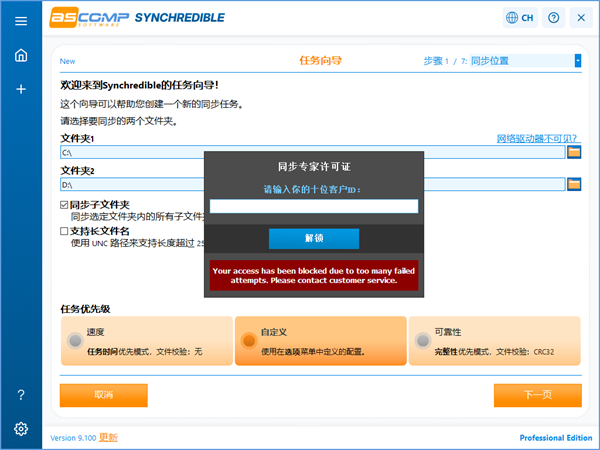600x450 pixels.
Task: Click the plus icon to add task
Action: tap(21, 89)
